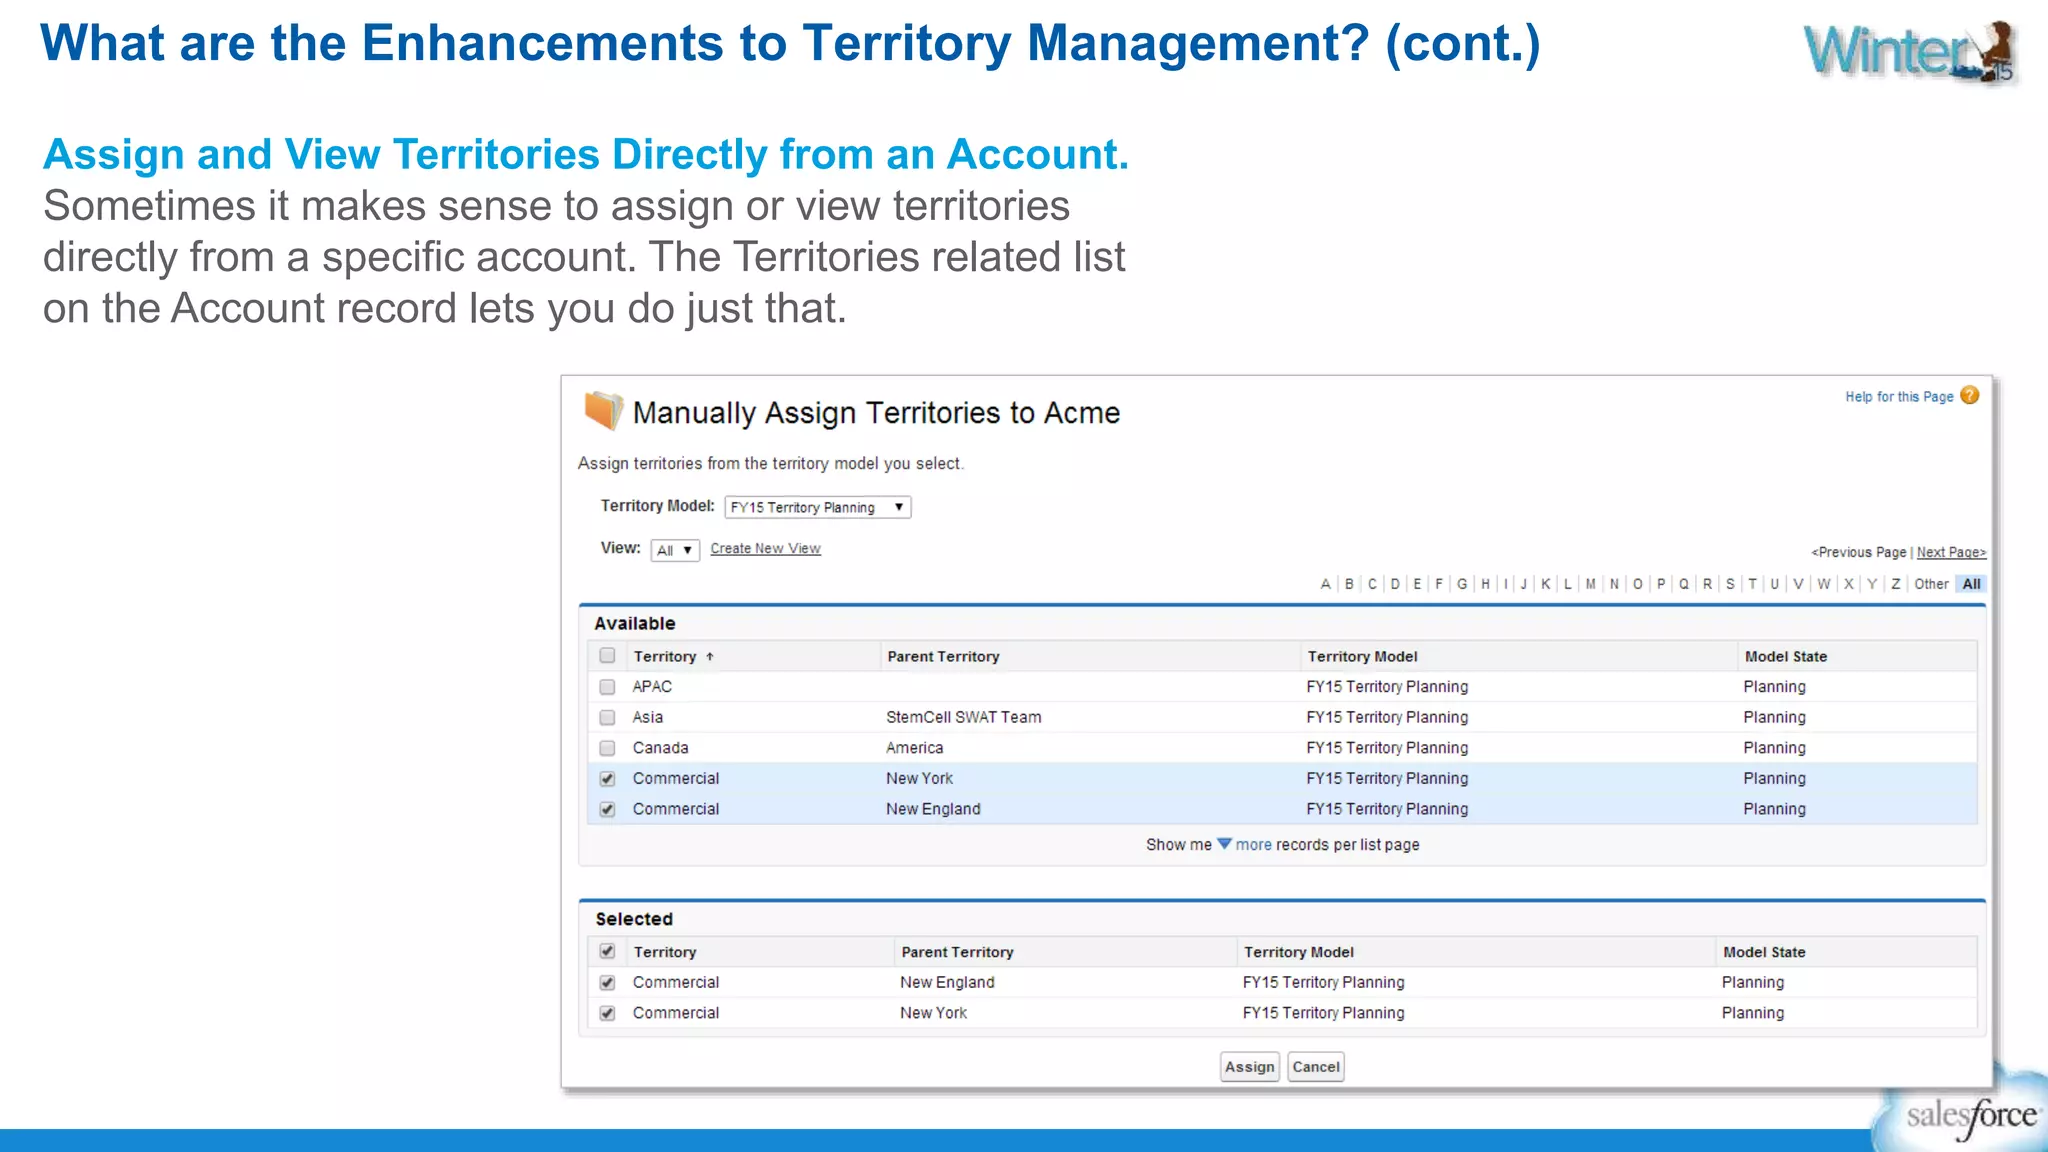Click the Asia territory name
This screenshot has height=1152, width=2048.
(x=648, y=717)
